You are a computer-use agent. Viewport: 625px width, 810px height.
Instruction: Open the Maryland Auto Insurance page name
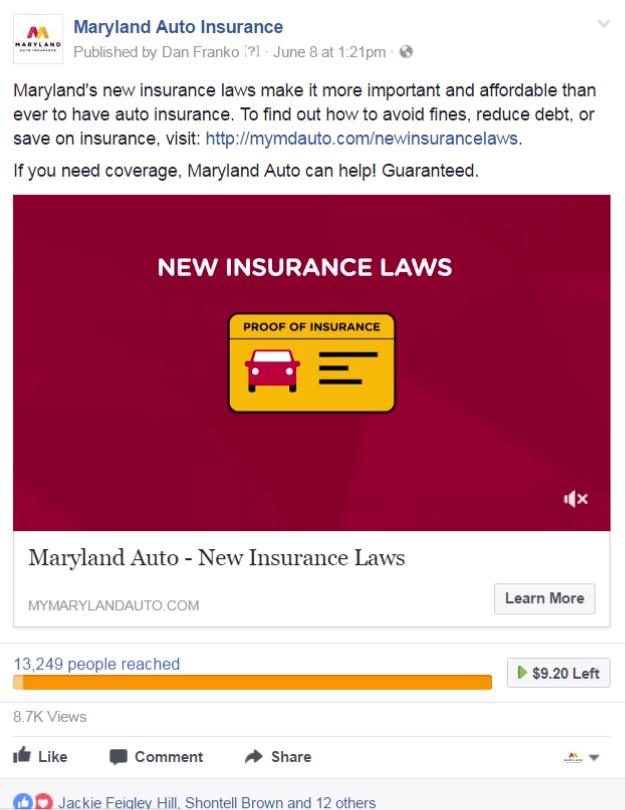[178, 27]
